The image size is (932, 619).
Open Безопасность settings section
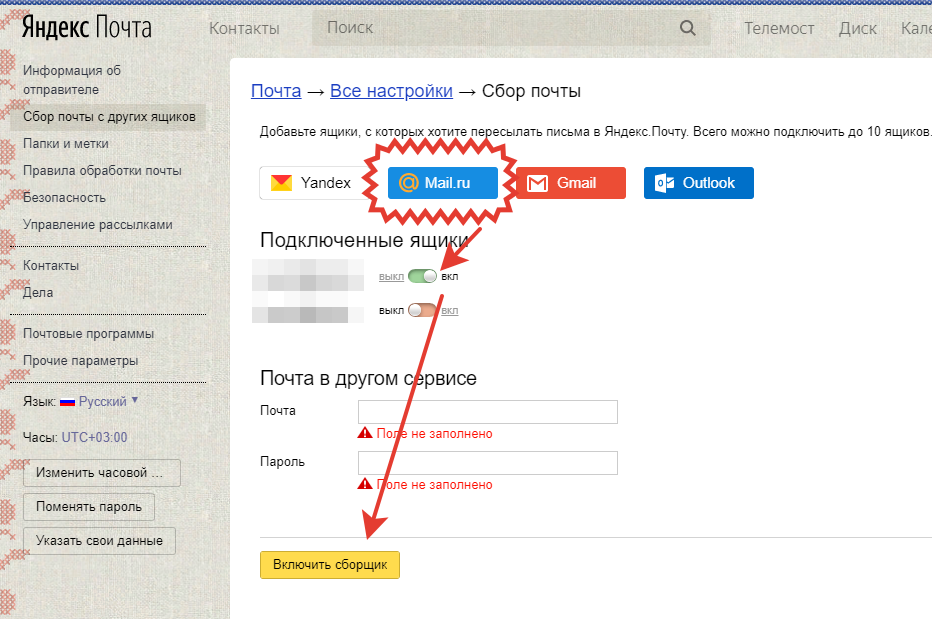[x=64, y=197]
